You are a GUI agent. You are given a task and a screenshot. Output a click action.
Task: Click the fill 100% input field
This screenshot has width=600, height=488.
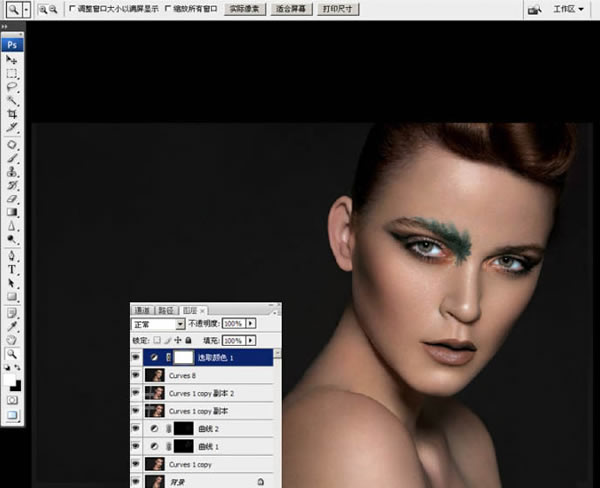pyautogui.click(x=233, y=340)
